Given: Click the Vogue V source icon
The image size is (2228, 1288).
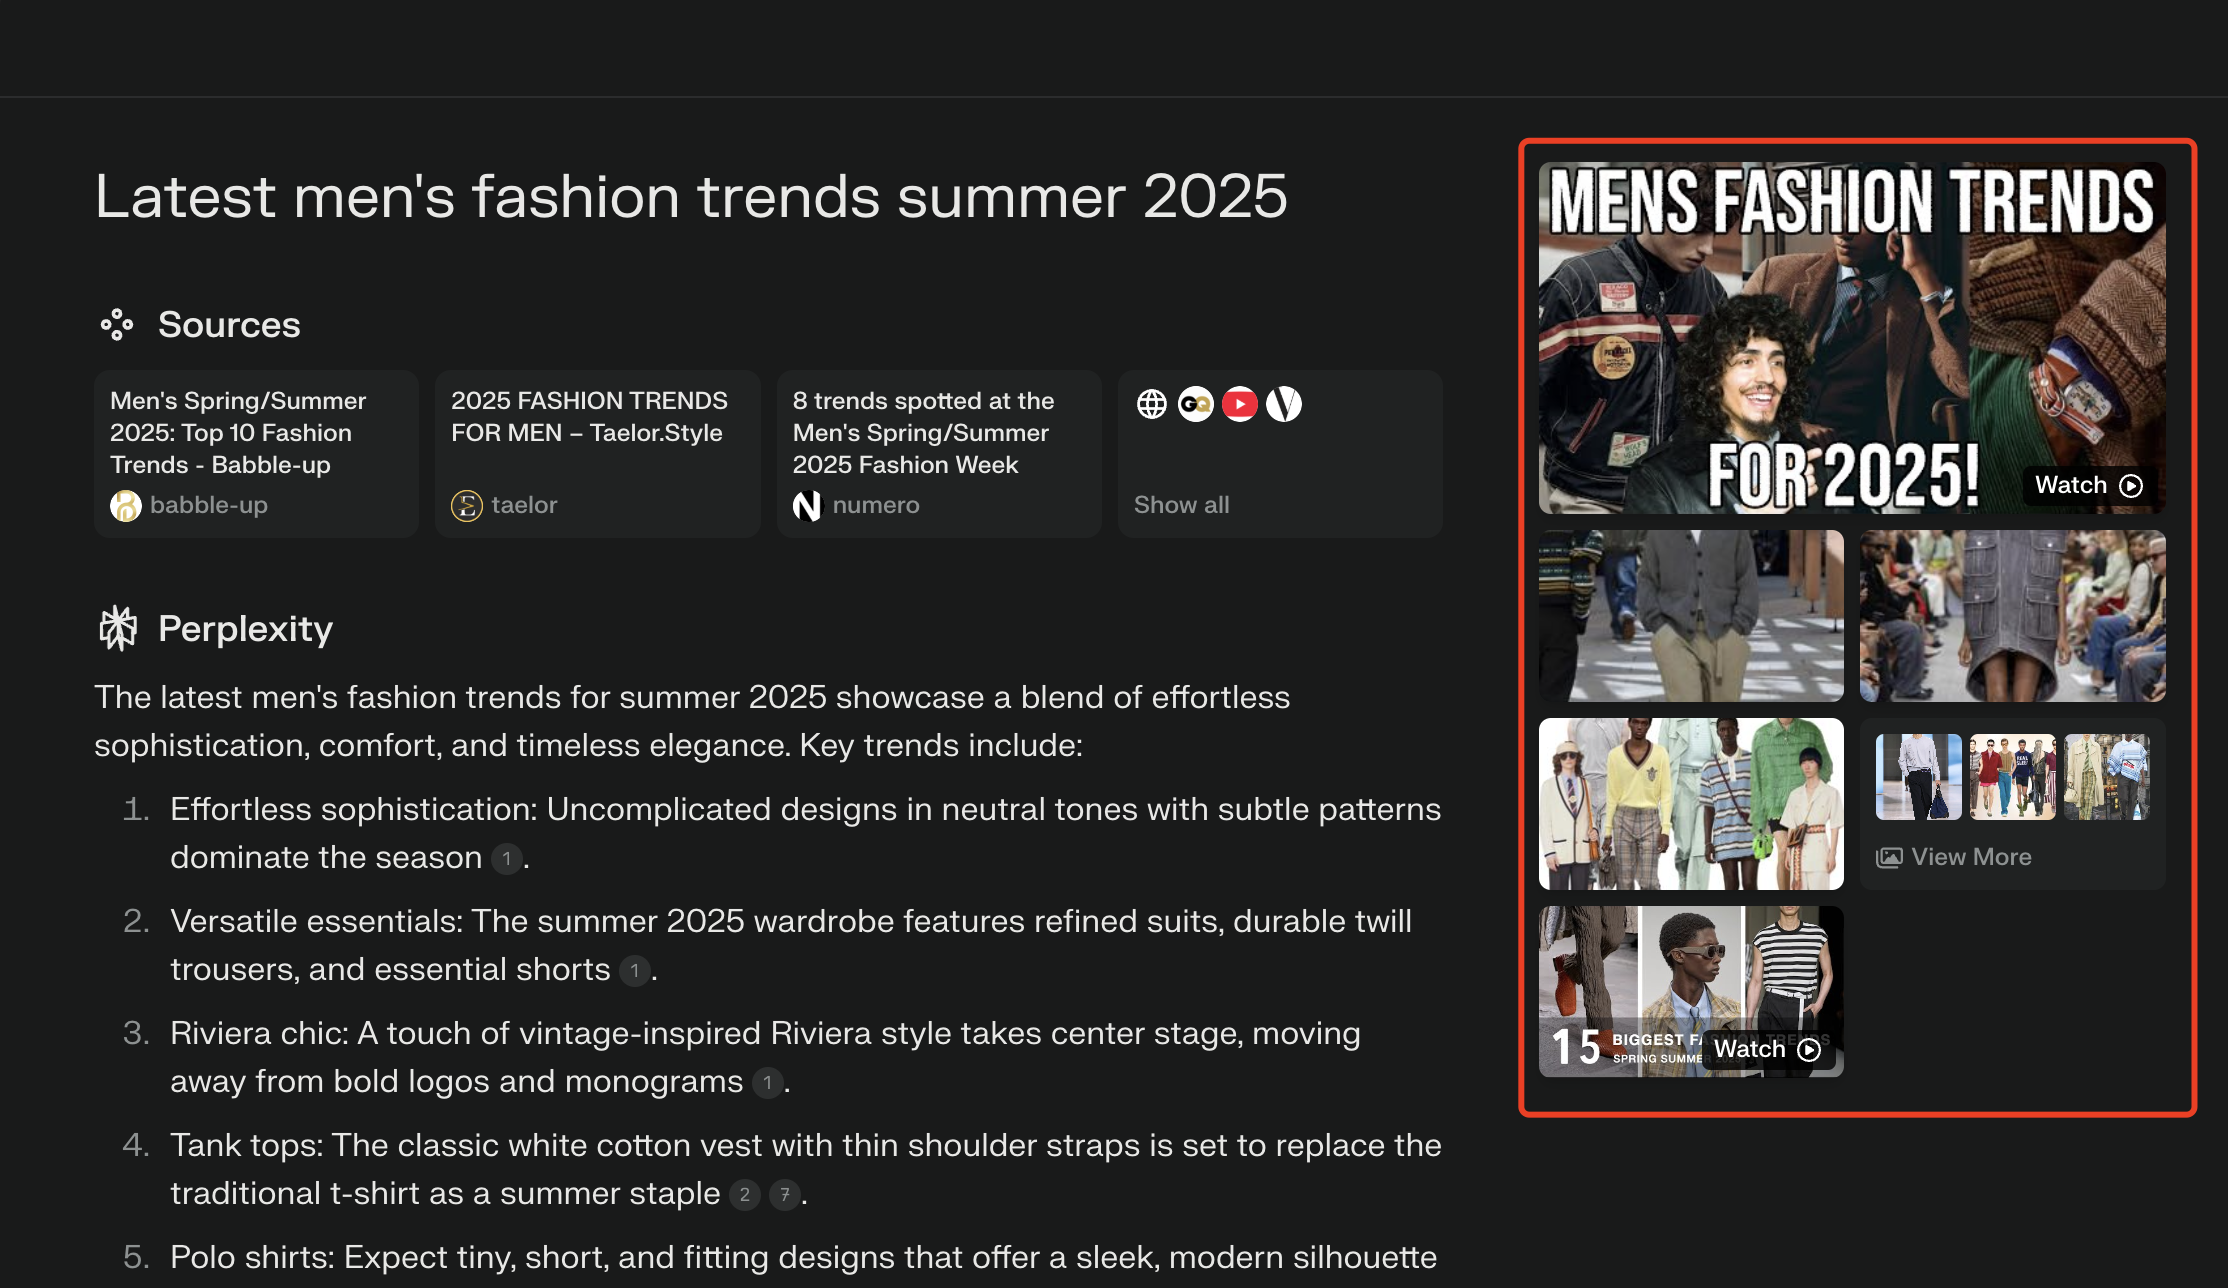Looking at the screenshot, I should 1284,404.
